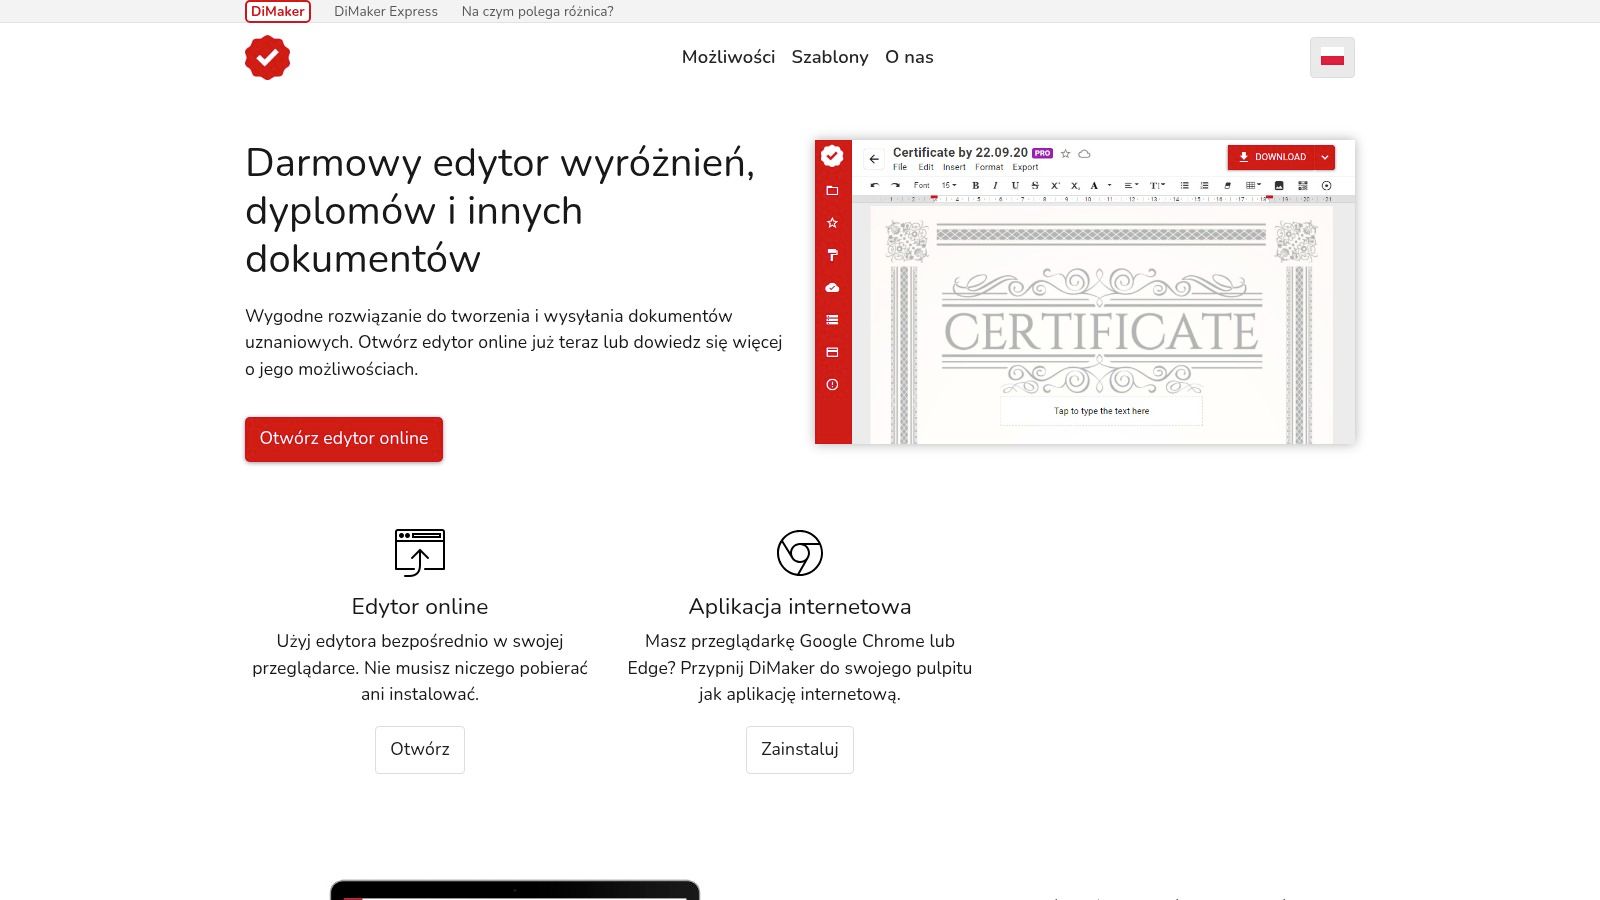
Task: Click the Chrome icon above Aplikacja internetowa
Action: click(x=800, y=552)
